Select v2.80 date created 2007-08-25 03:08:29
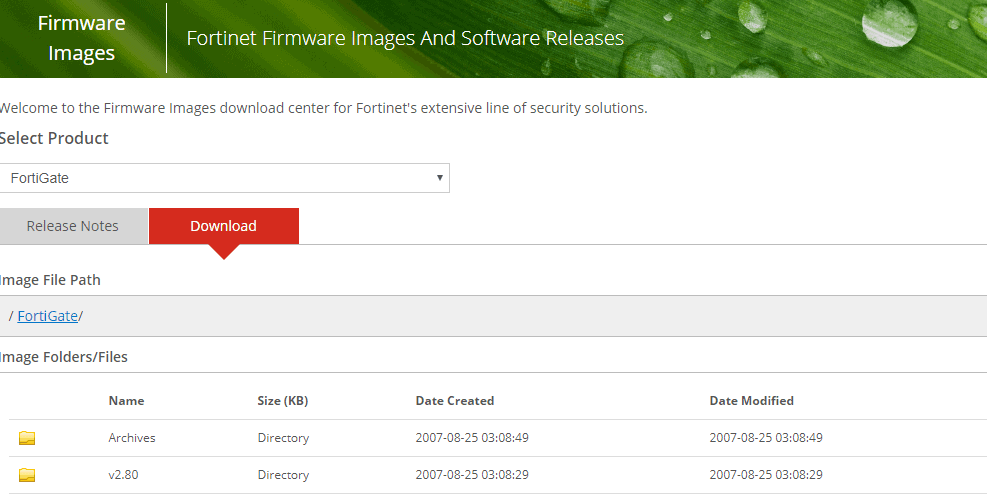The height and width of the screenshot is (503, 987). coord(472,475)
